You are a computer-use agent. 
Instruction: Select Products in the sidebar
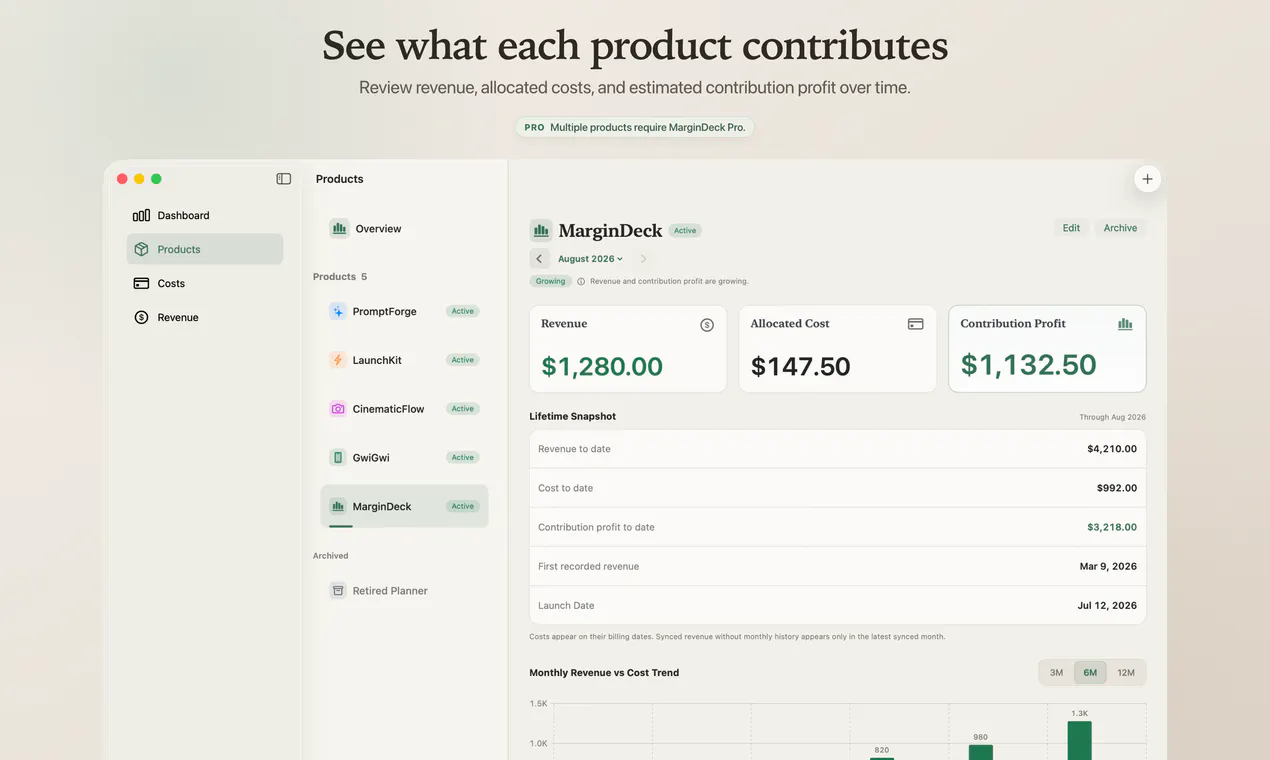[x=205, y=249]
